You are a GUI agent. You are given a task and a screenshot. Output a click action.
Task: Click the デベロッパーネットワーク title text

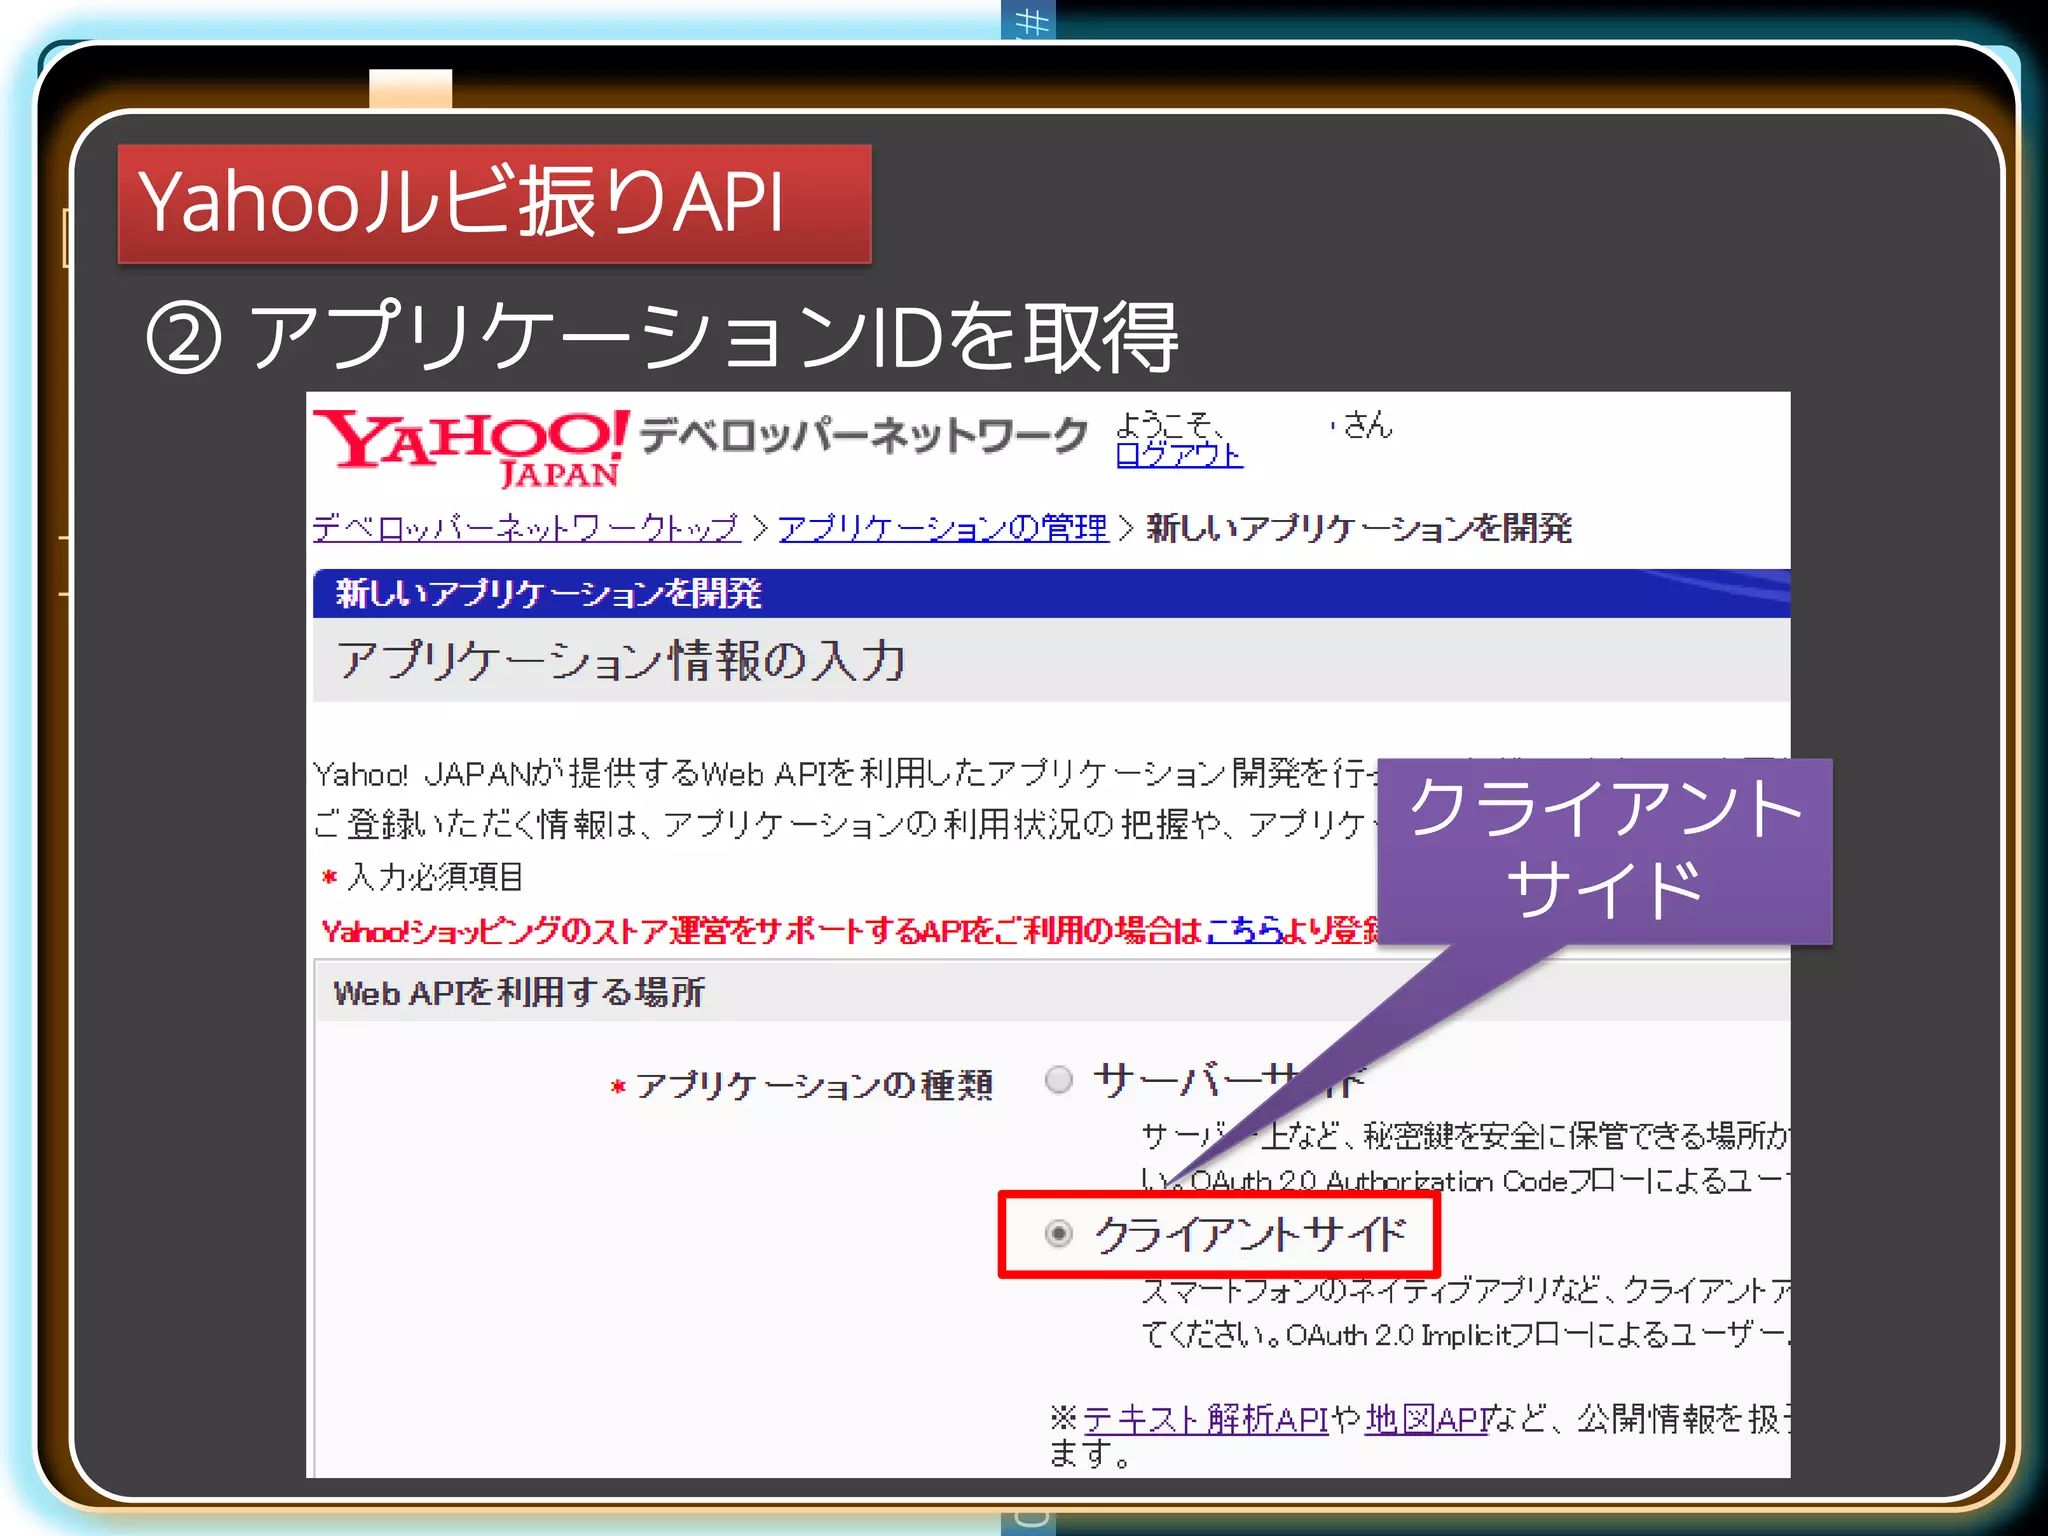864,435
